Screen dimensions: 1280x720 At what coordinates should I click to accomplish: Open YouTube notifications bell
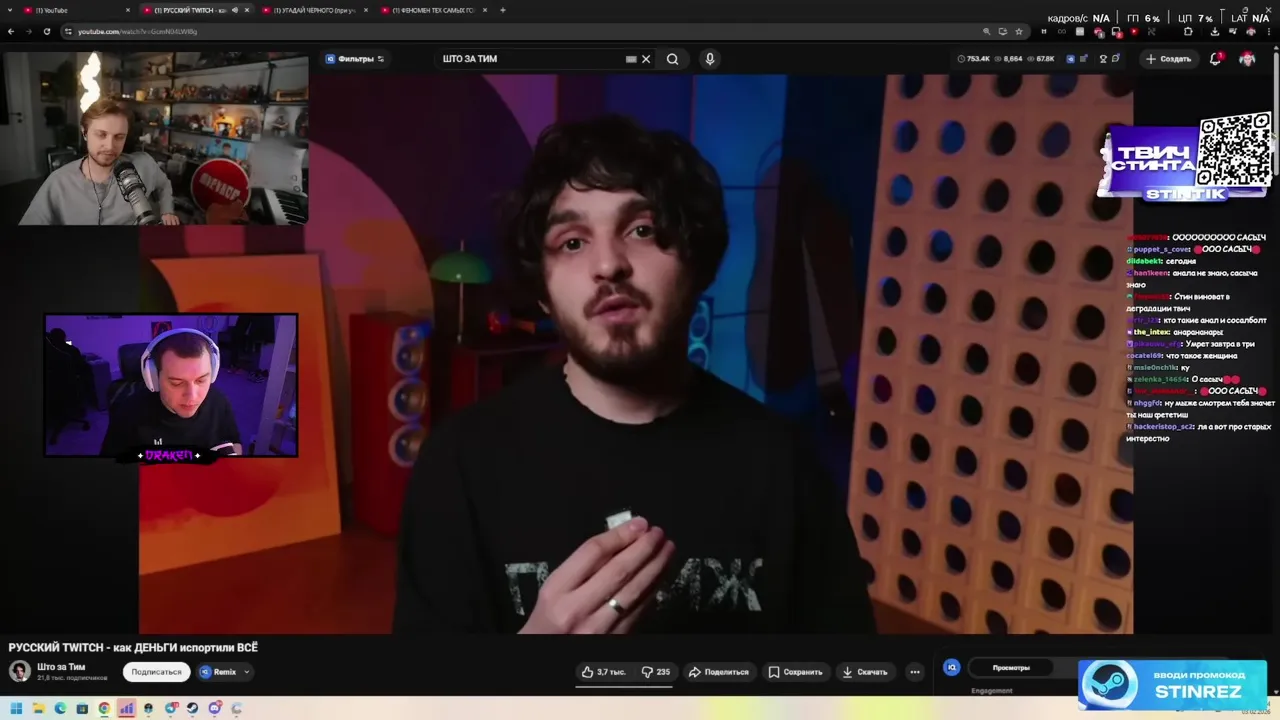pyautogui.click(x=1215, y=59)
